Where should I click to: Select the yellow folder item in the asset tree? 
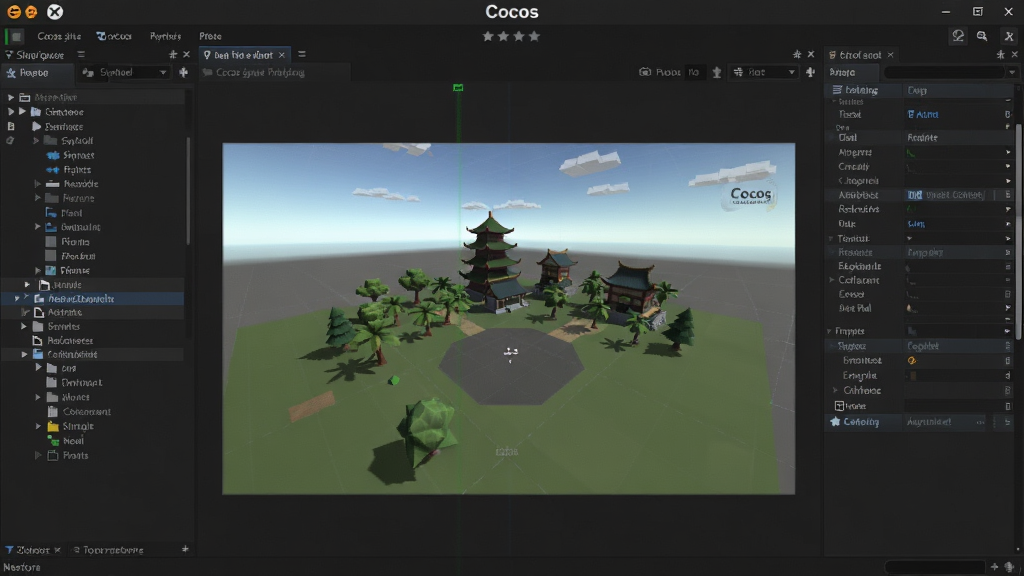[x=71, y=426]
